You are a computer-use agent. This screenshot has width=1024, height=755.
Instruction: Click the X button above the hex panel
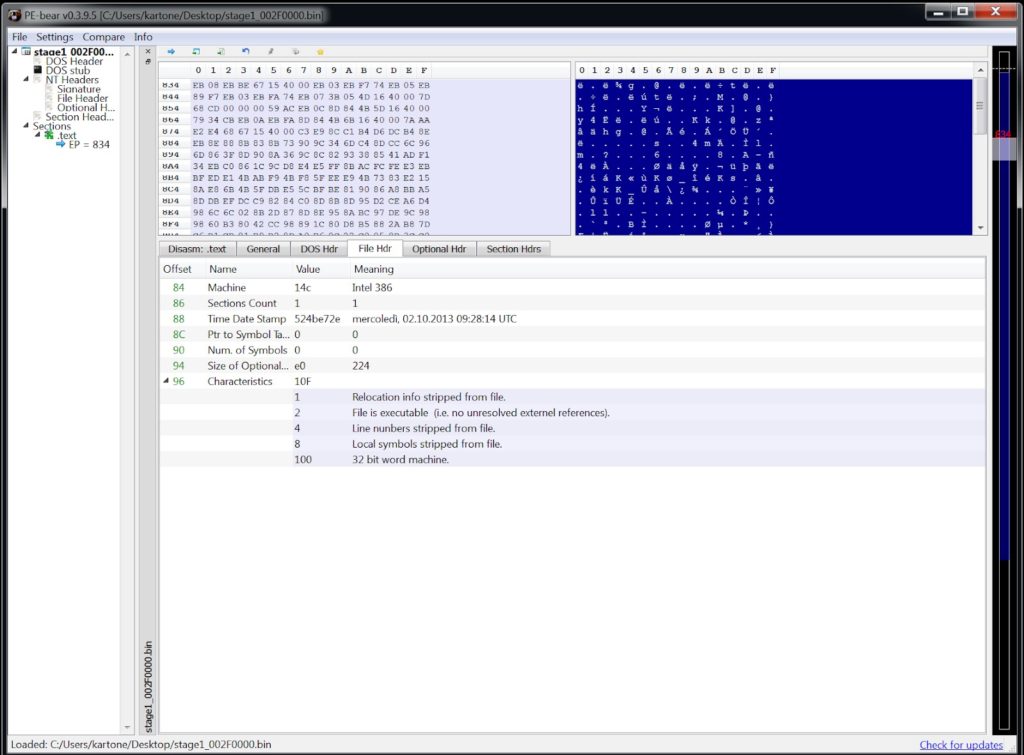click(148, 51)
